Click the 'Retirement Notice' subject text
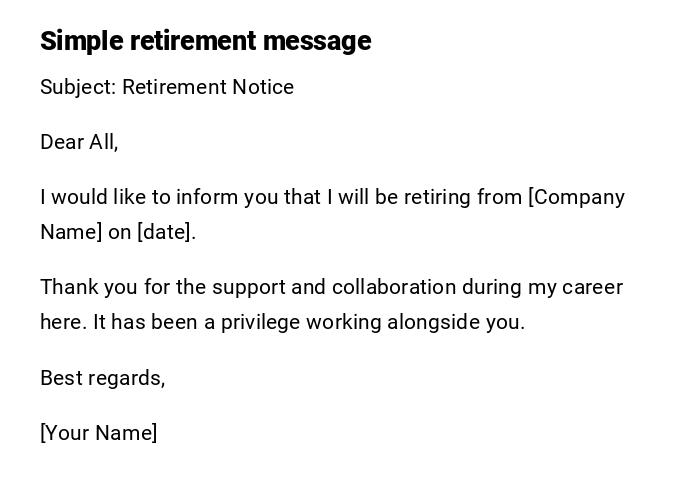 coord(208,88)
